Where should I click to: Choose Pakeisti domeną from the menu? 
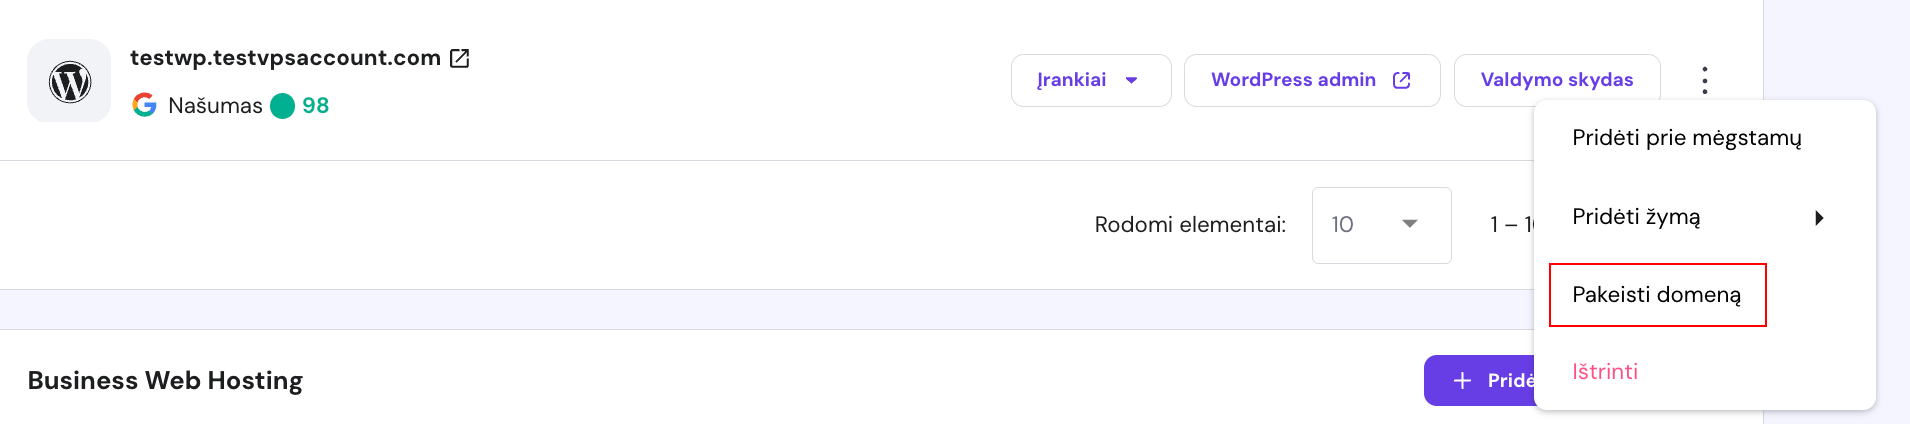[x=1657, y=295]
